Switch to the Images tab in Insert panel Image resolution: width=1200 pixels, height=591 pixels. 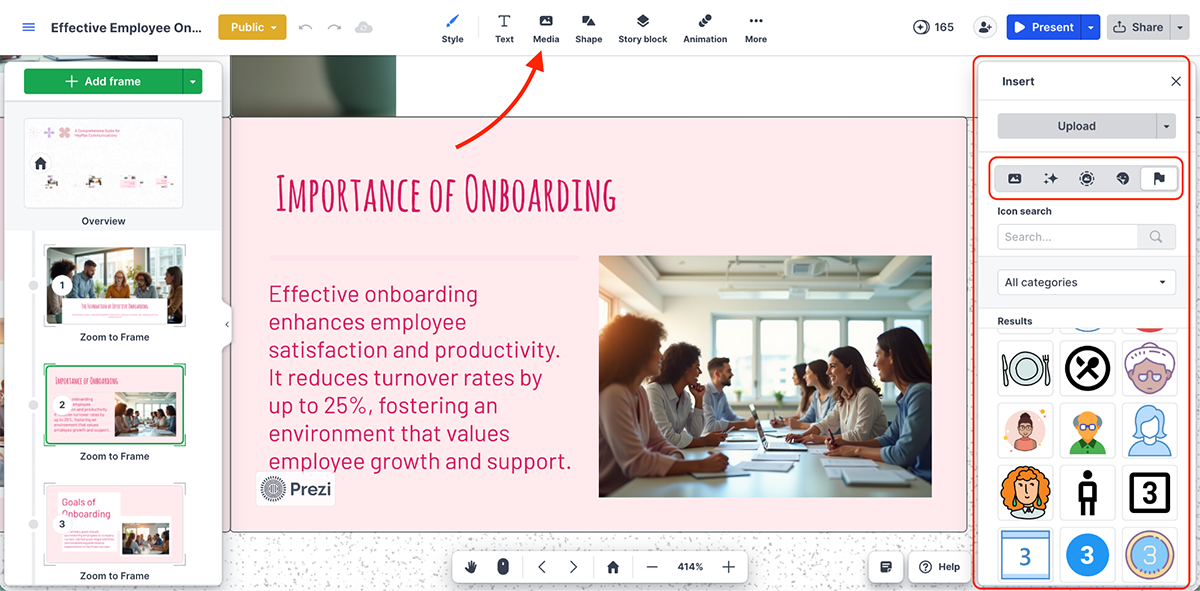(x=1014, y=178)
